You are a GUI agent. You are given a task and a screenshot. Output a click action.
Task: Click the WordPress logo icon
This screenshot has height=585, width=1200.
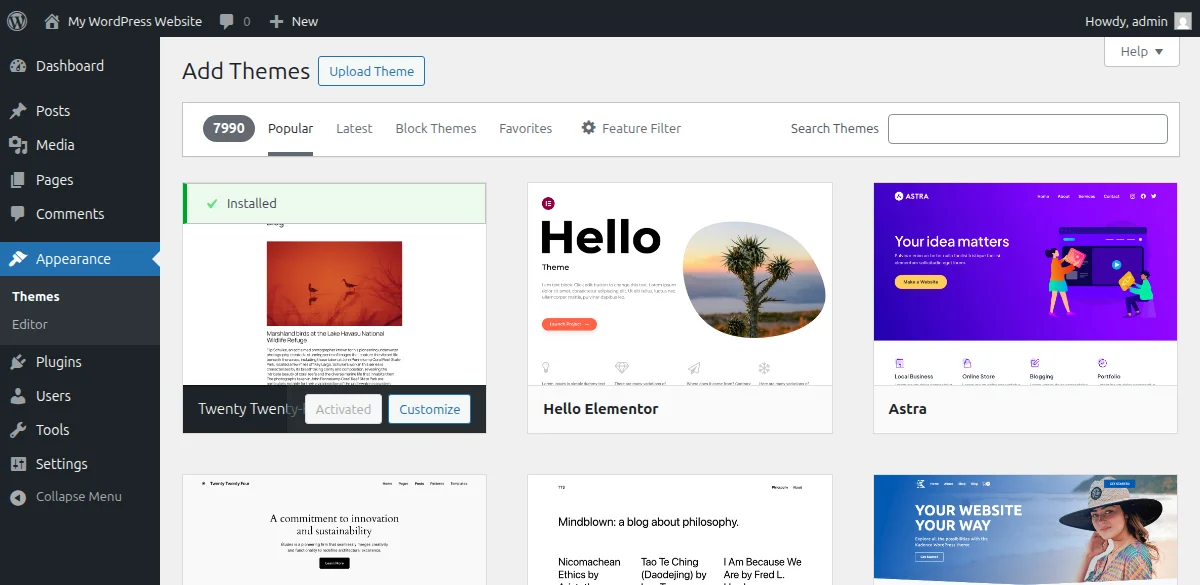coord(17,20)
